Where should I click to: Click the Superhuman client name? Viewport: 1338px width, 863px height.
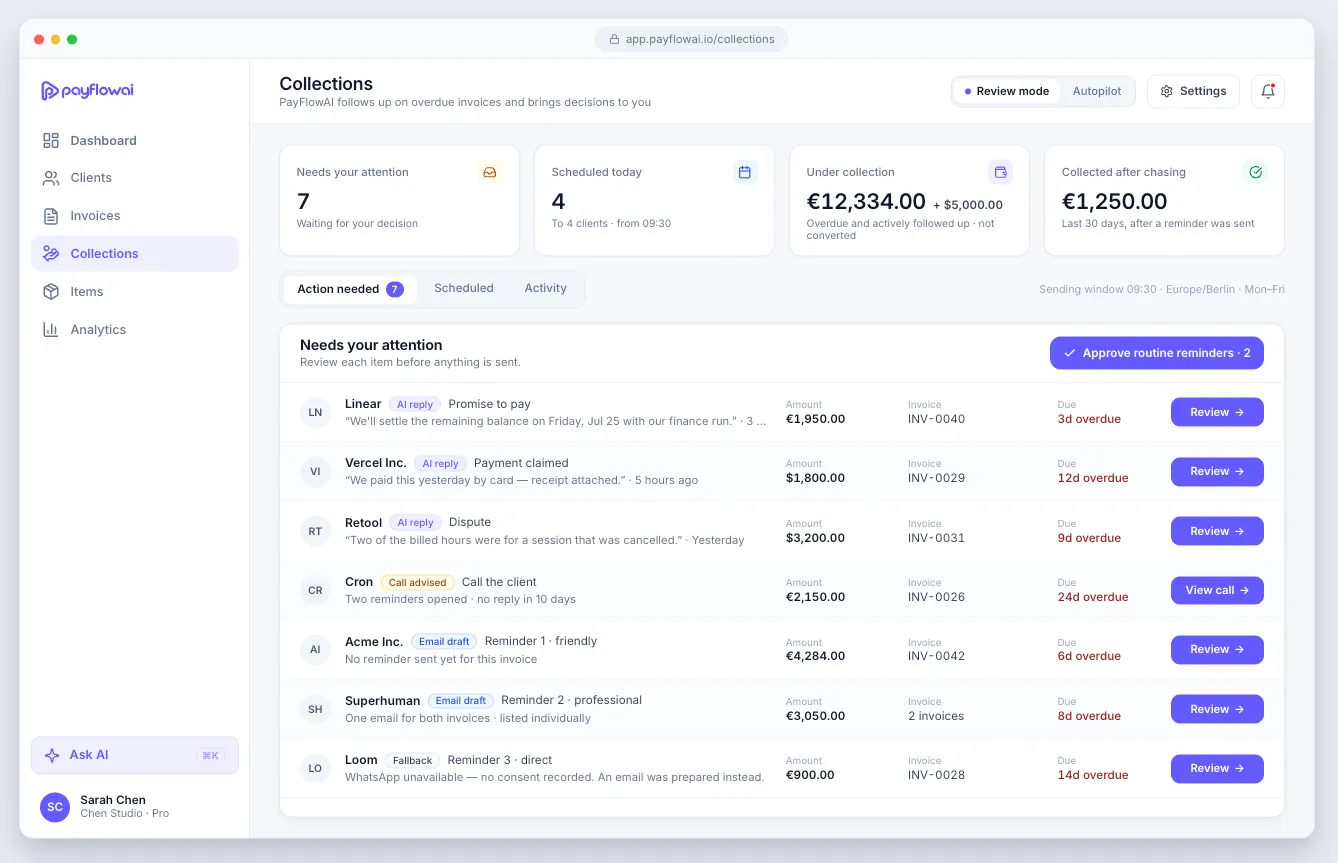(382, 701)
